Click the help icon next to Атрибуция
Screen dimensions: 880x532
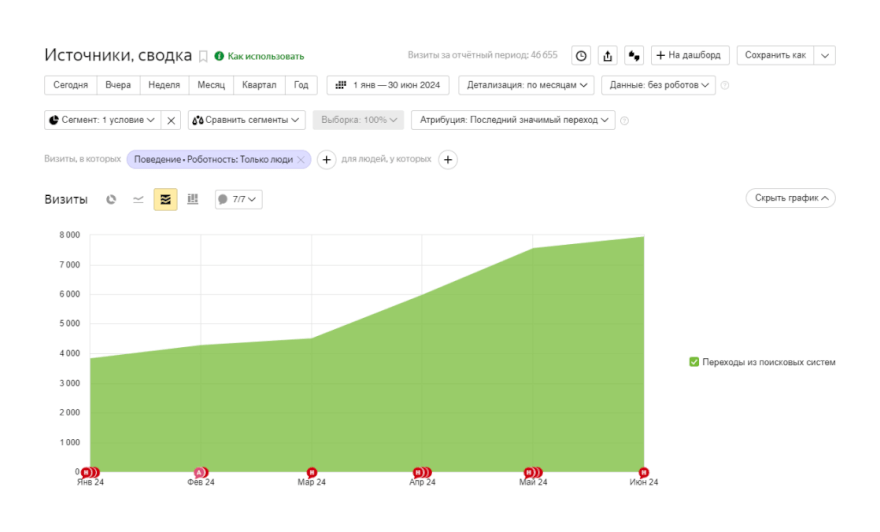(624, 120)
